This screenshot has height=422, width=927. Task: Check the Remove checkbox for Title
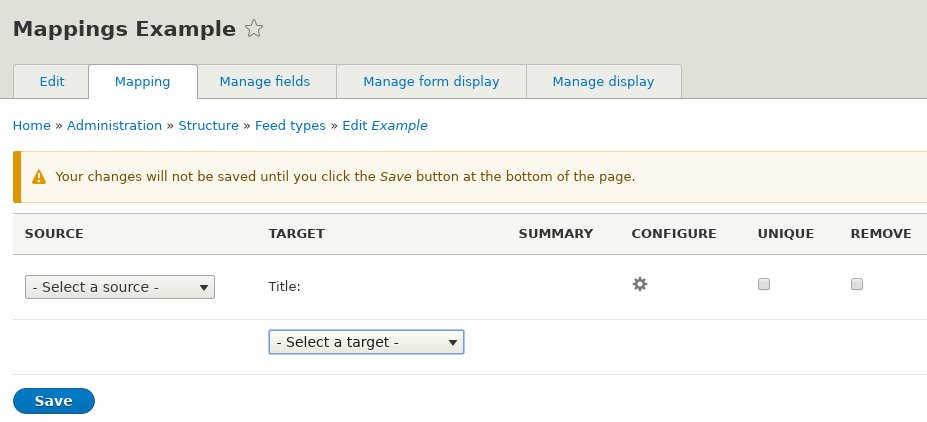pos(857,284)
